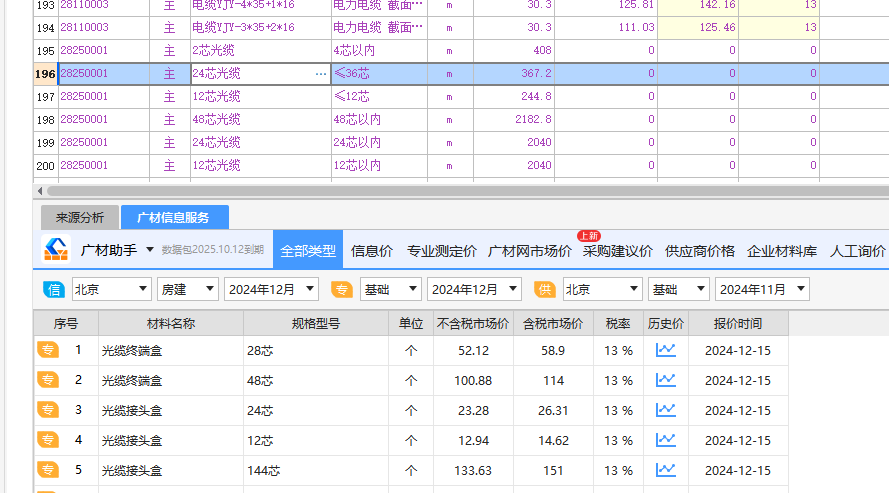Click the 材料名称 column header
Image resolution: width=889 pixels, height=493 pixels.
click(171, 324)
